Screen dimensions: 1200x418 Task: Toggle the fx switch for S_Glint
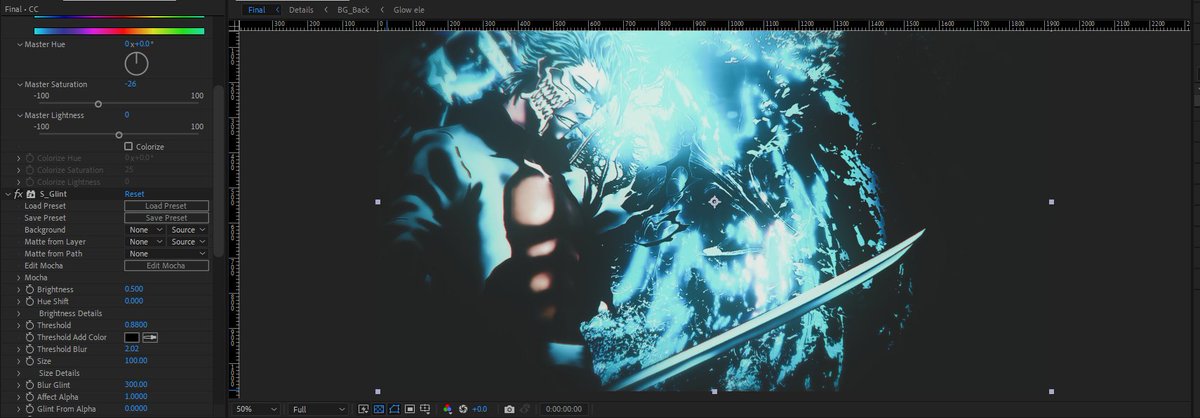tap(18, 193)
